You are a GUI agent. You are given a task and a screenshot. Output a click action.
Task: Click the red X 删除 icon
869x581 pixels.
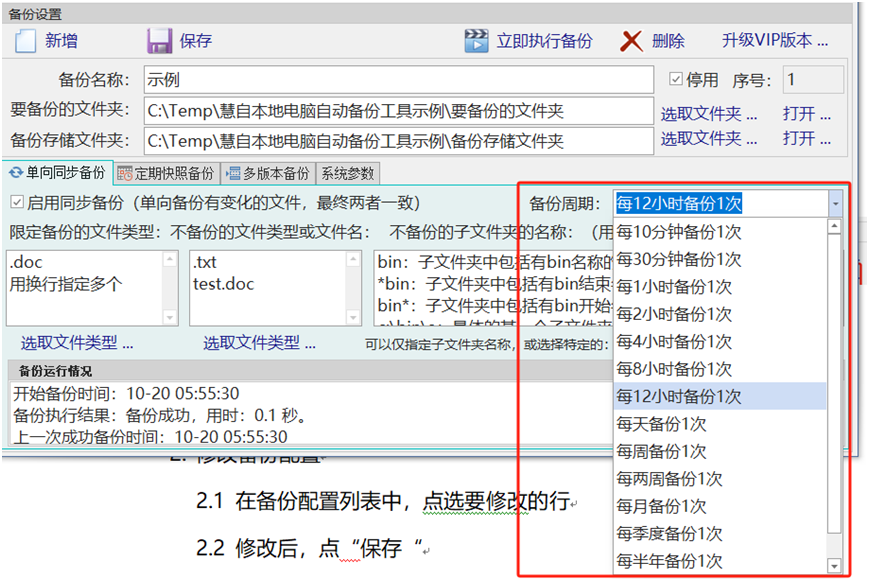(631, 41)
